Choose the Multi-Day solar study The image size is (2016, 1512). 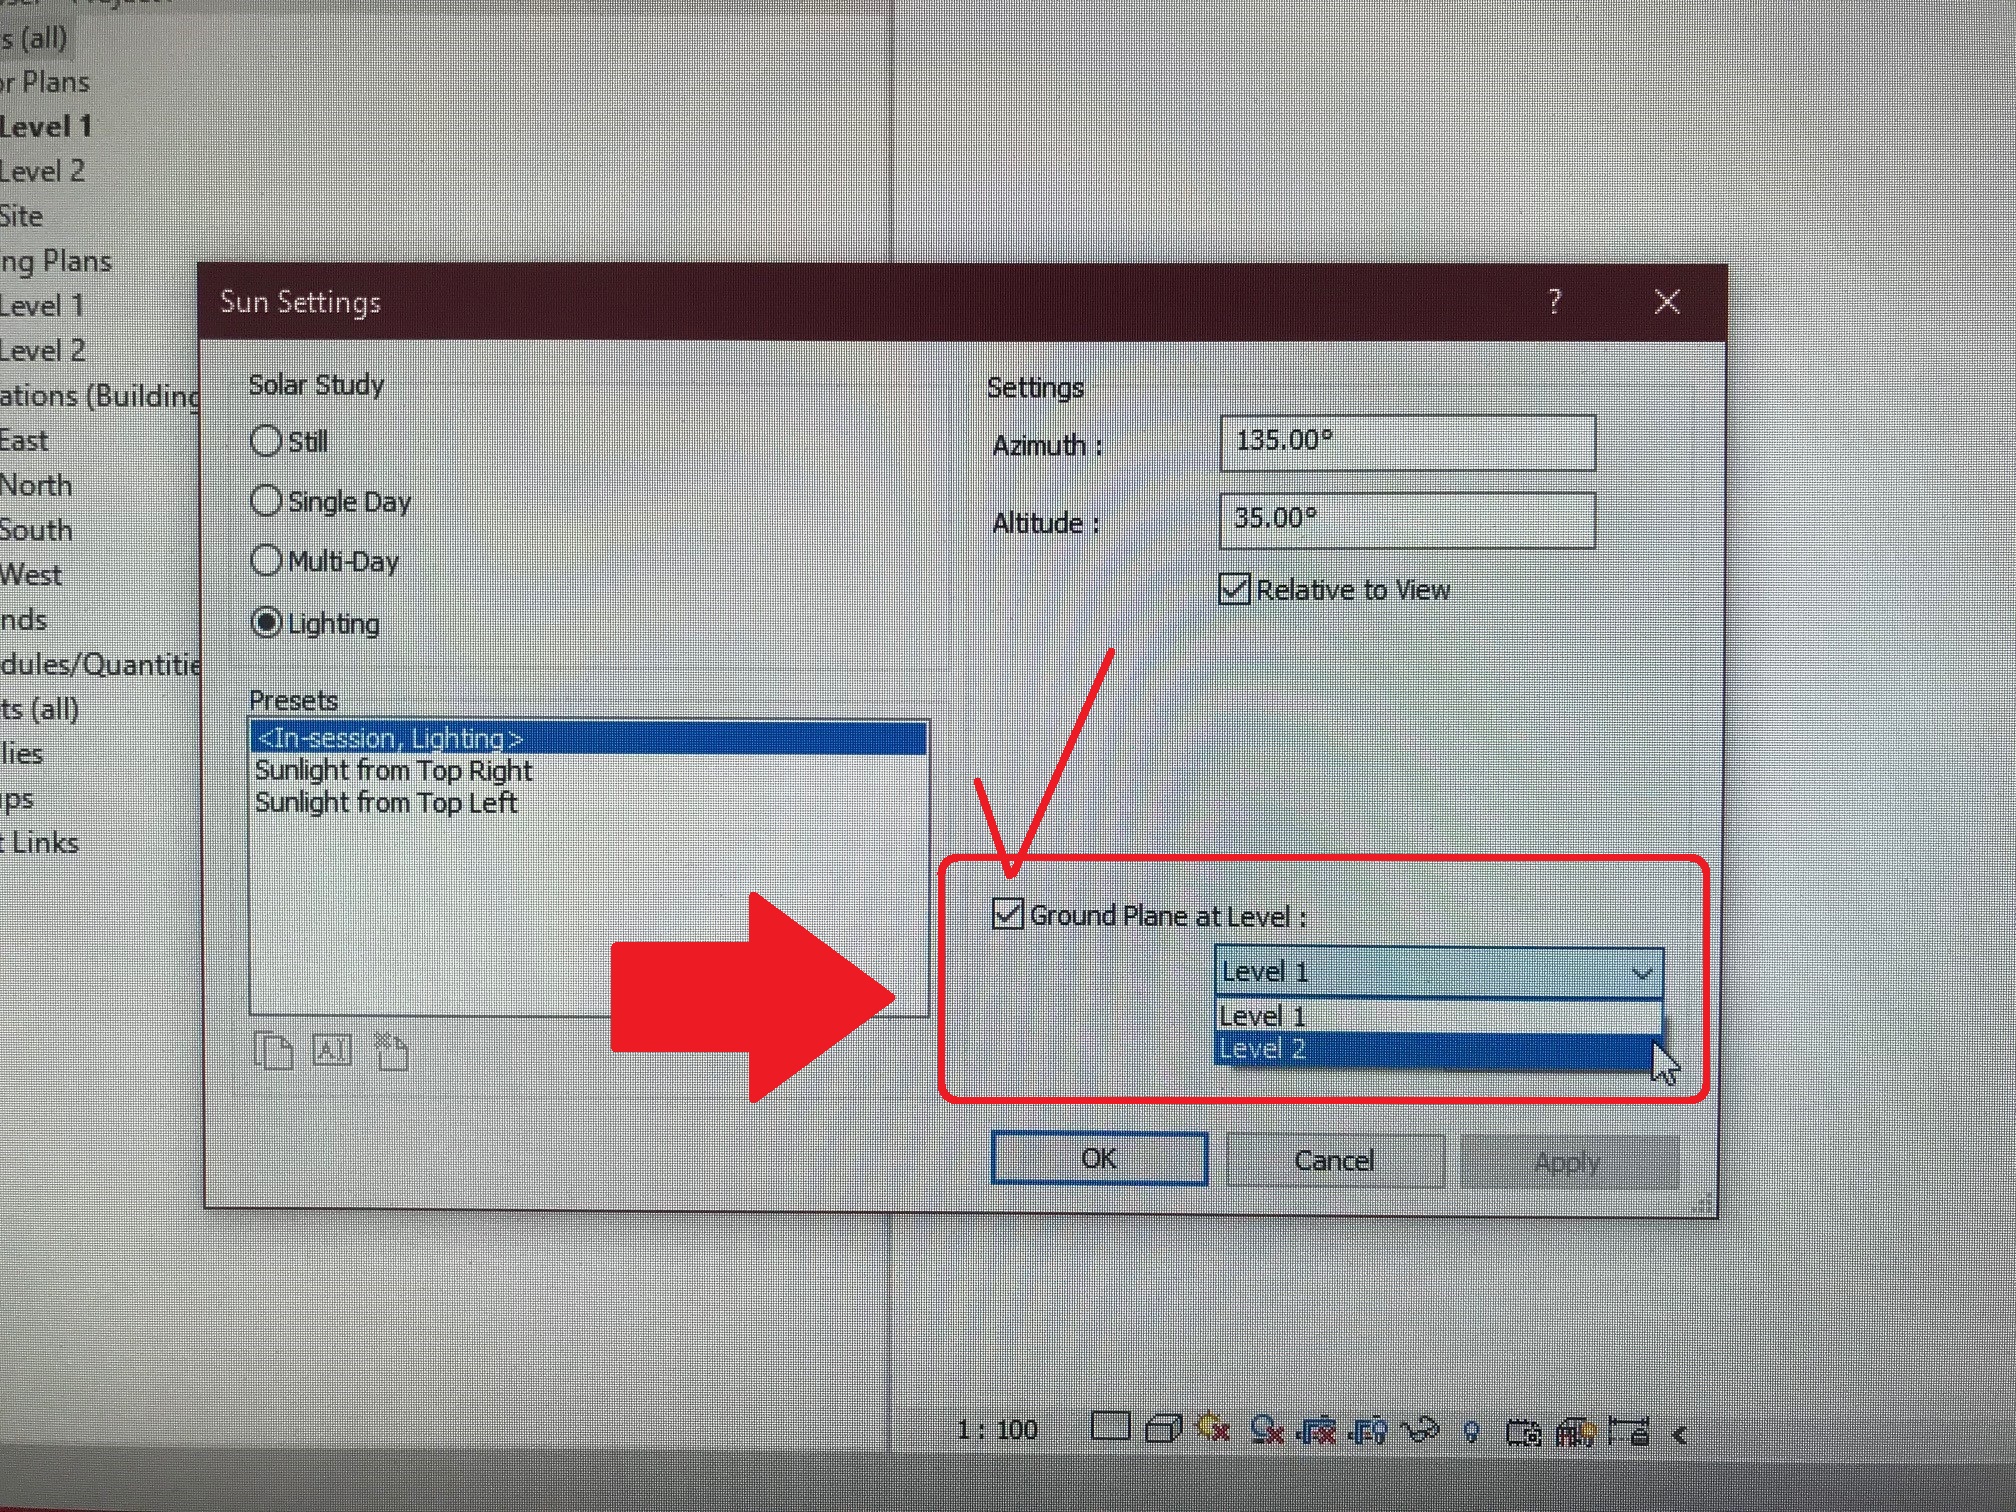pyautogui.click(x=266, y=561)
